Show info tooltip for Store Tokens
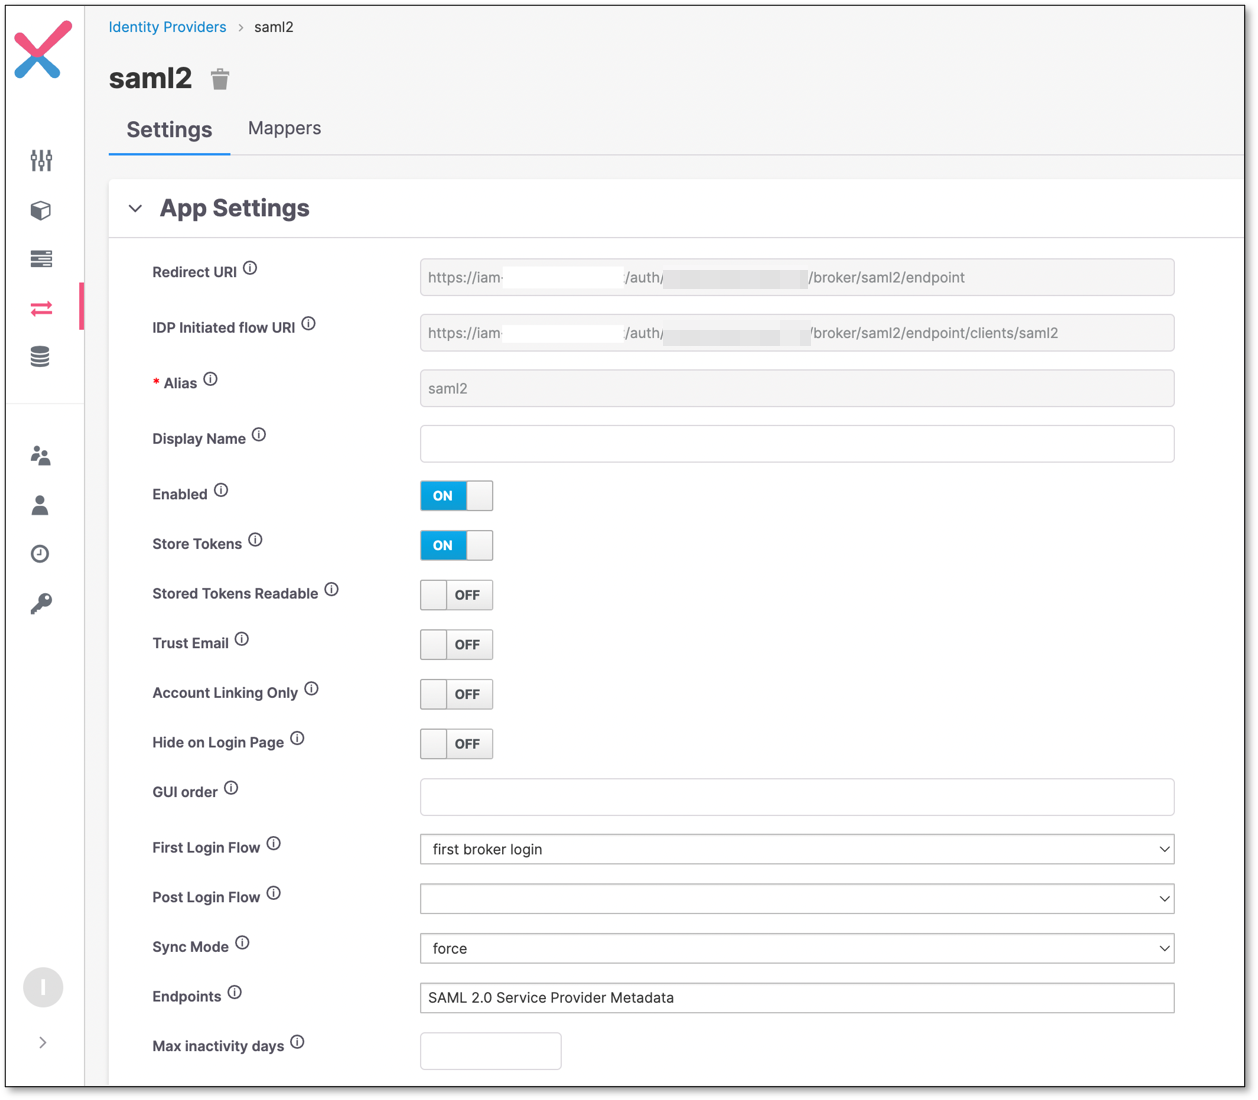Image resolution: width=1258 pixels, height=1100 pixels. [255, 540]
